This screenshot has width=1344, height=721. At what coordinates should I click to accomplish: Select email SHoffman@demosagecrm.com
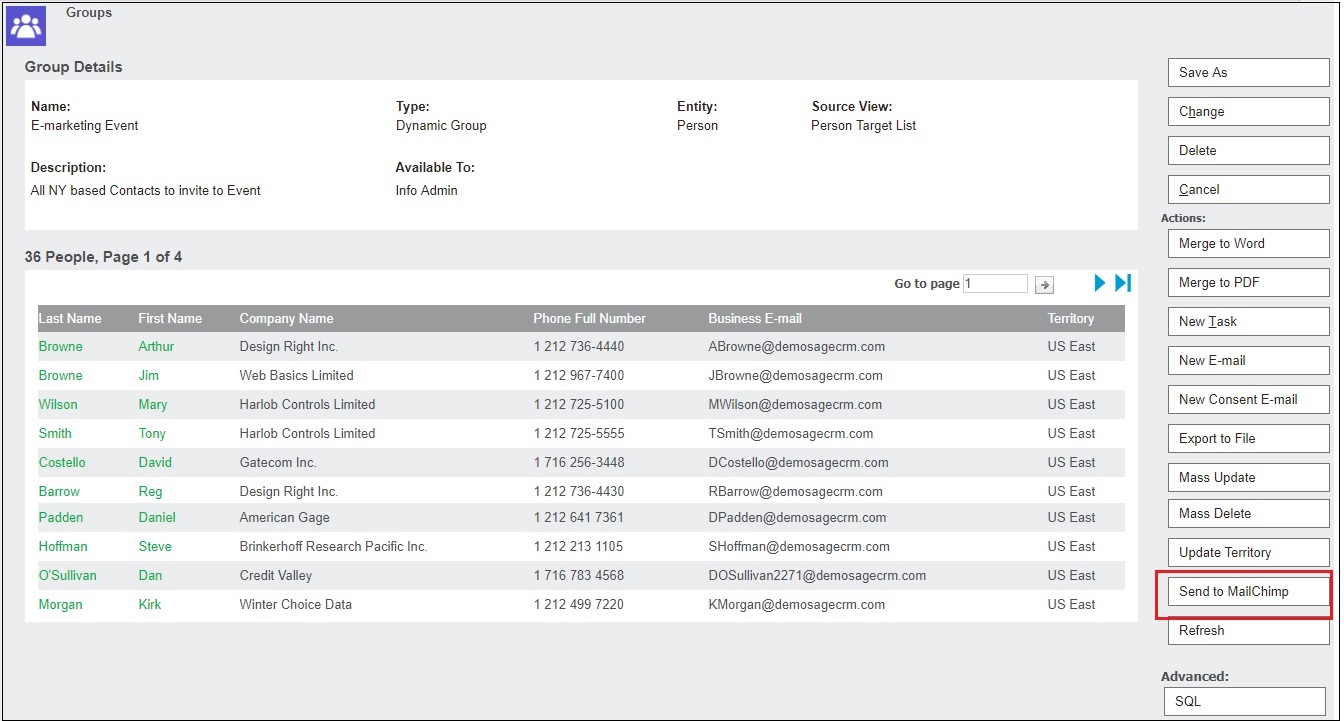pyautogui.click(x=799, y=546)
